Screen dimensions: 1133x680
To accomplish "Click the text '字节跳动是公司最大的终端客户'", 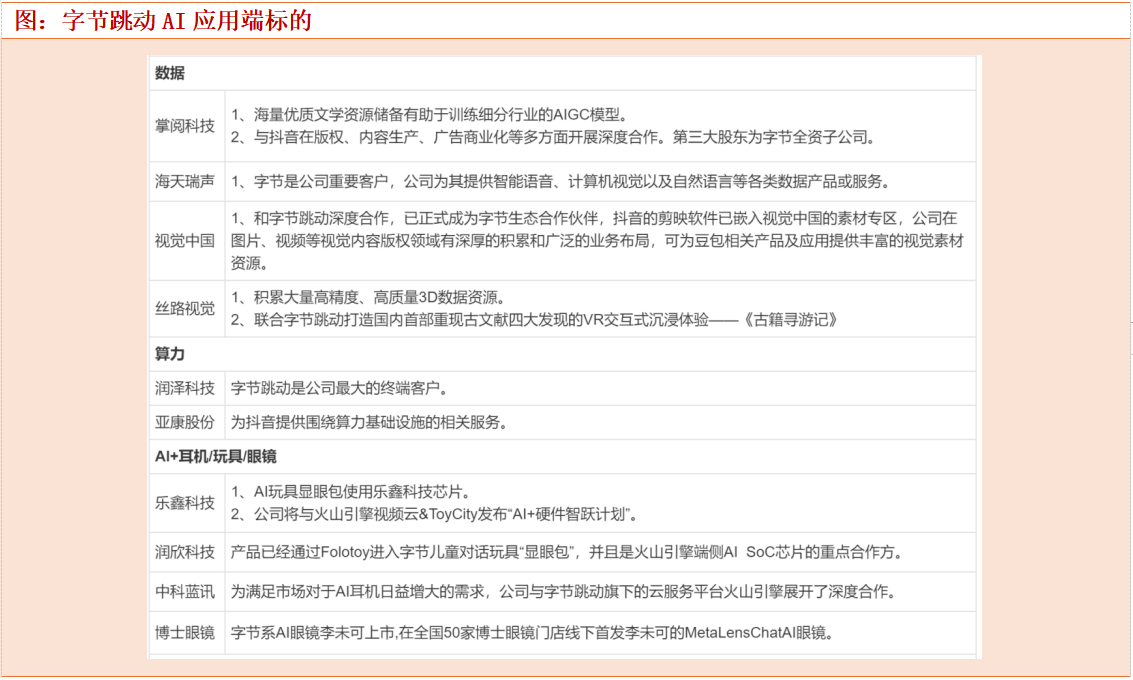I will coord(340,388).
